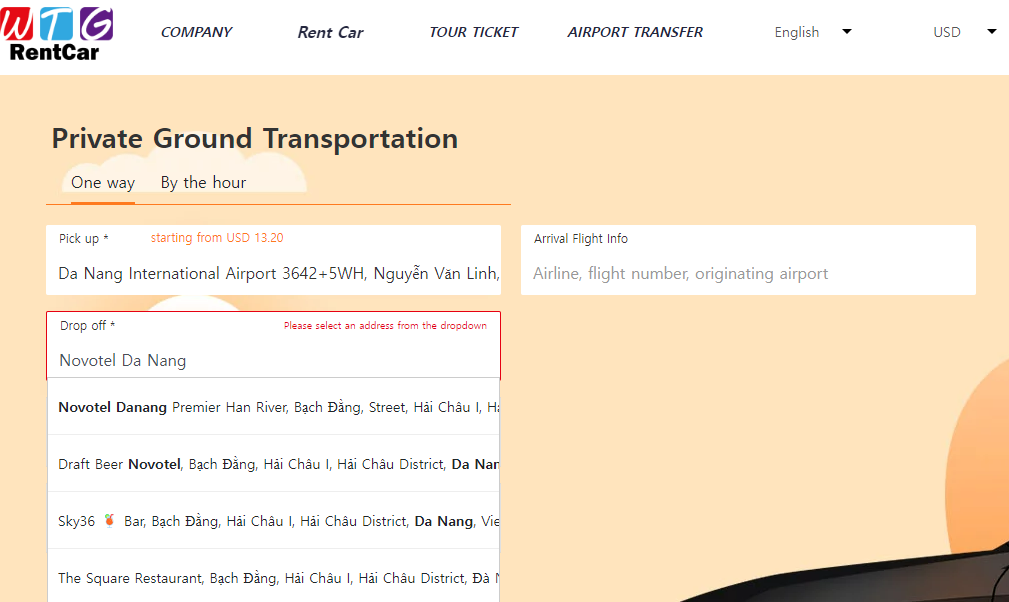Choose Draft Beer Novotel suggestion
Screen dimensions: 1009x602
click(x=273, y=464)
